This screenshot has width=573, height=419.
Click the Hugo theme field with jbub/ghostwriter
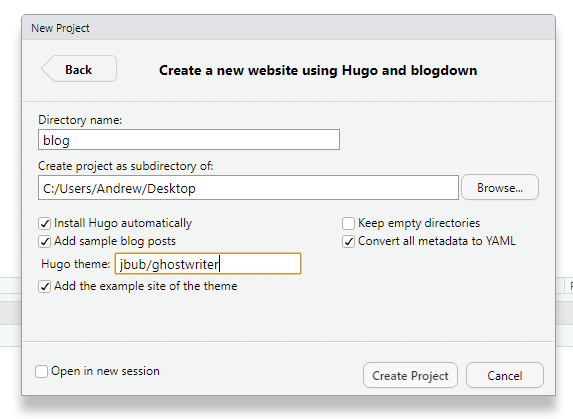[208, 264]
